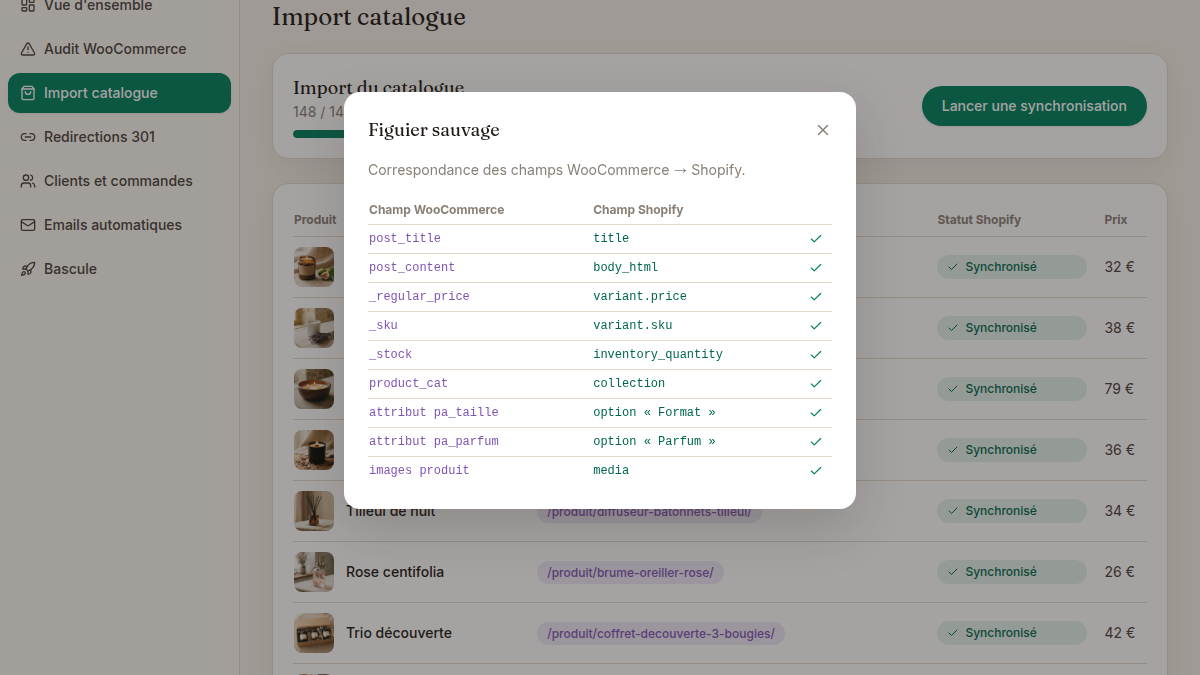Click the Rose centifolia product thumbnail
The image size is (1200, 675).
[314, 572]
